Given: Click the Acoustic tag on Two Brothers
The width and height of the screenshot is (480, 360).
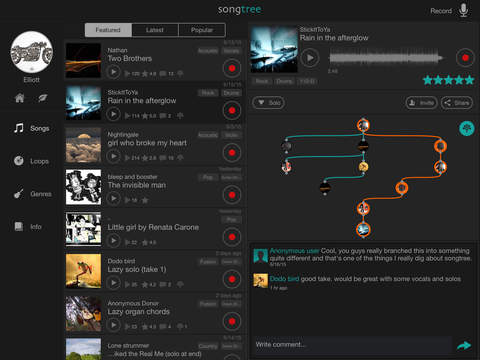Looking at the screenshot, I should coord(208,51).
